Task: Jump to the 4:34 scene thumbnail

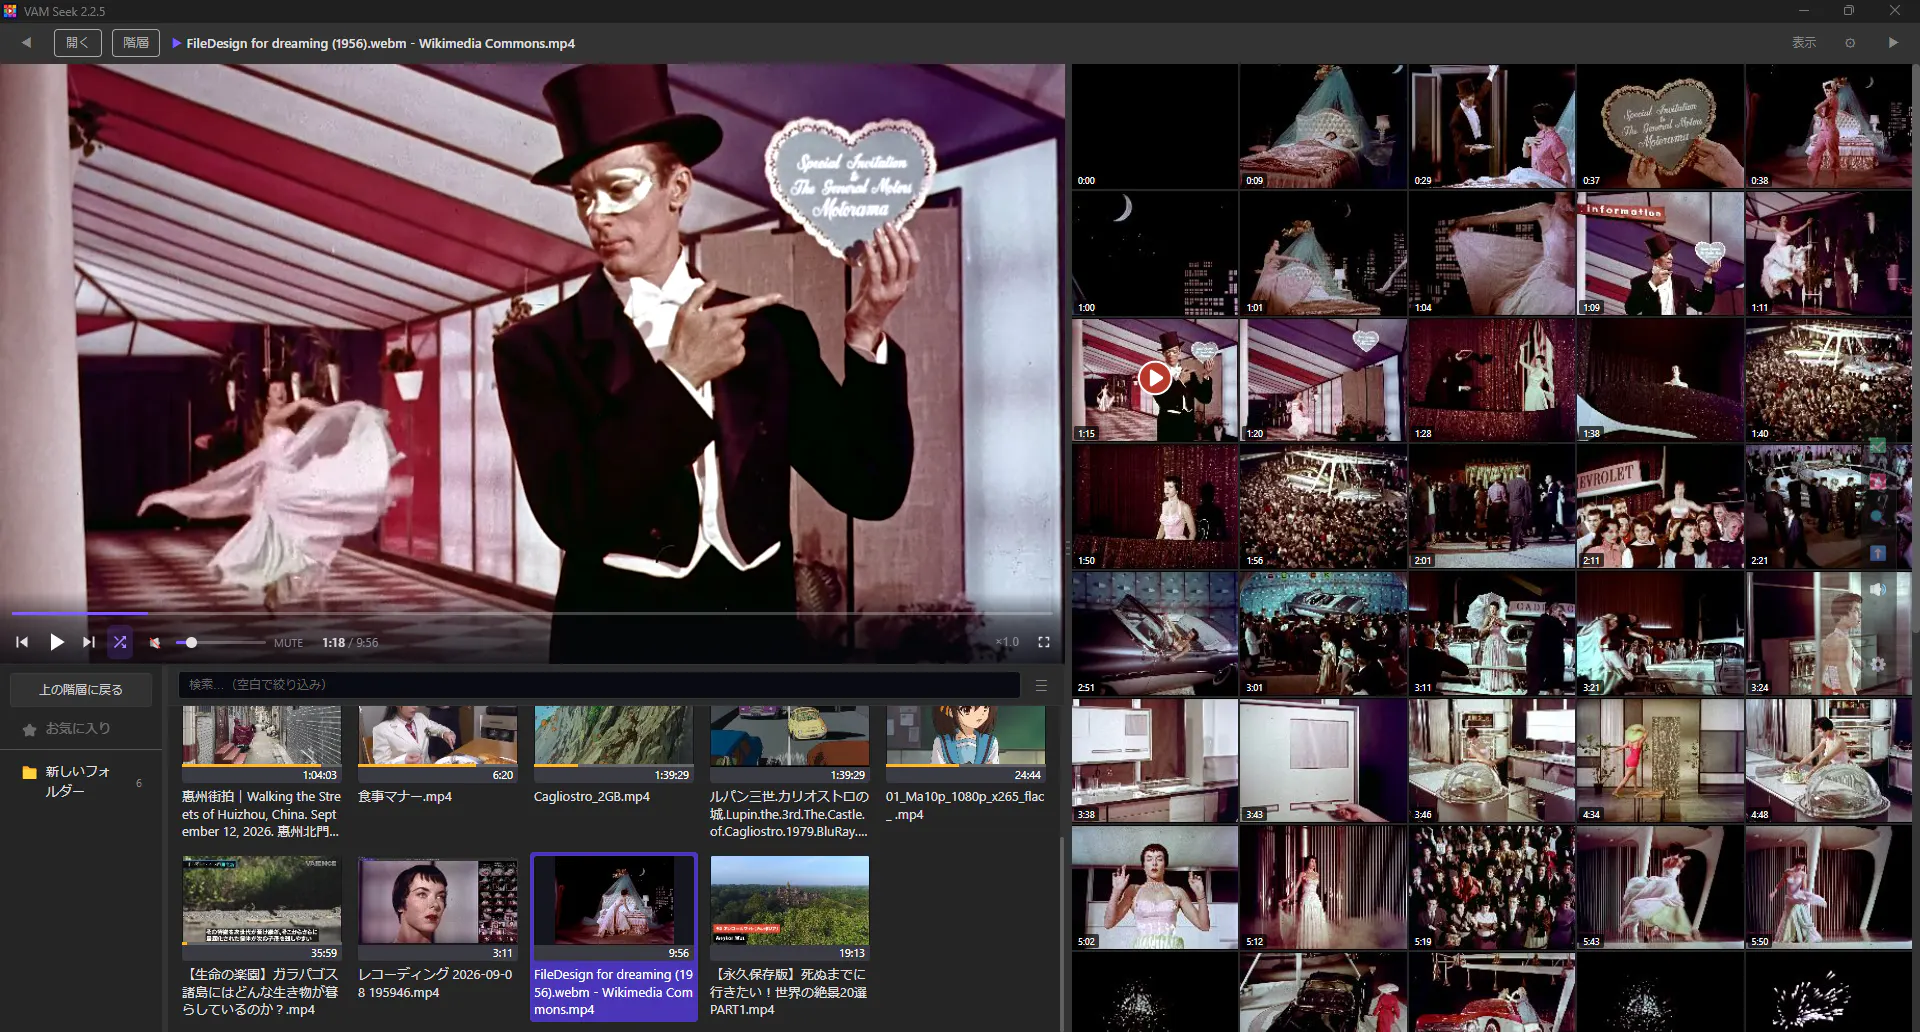Action: [1660, 760]
